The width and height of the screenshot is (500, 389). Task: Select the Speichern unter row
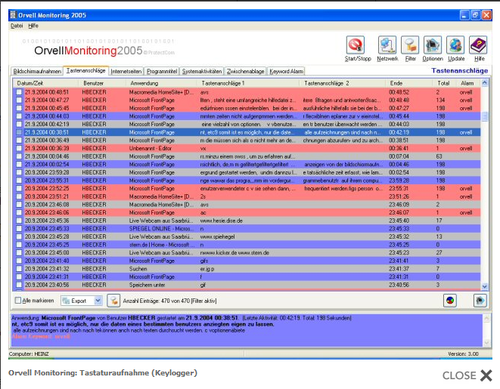[247, 285]
